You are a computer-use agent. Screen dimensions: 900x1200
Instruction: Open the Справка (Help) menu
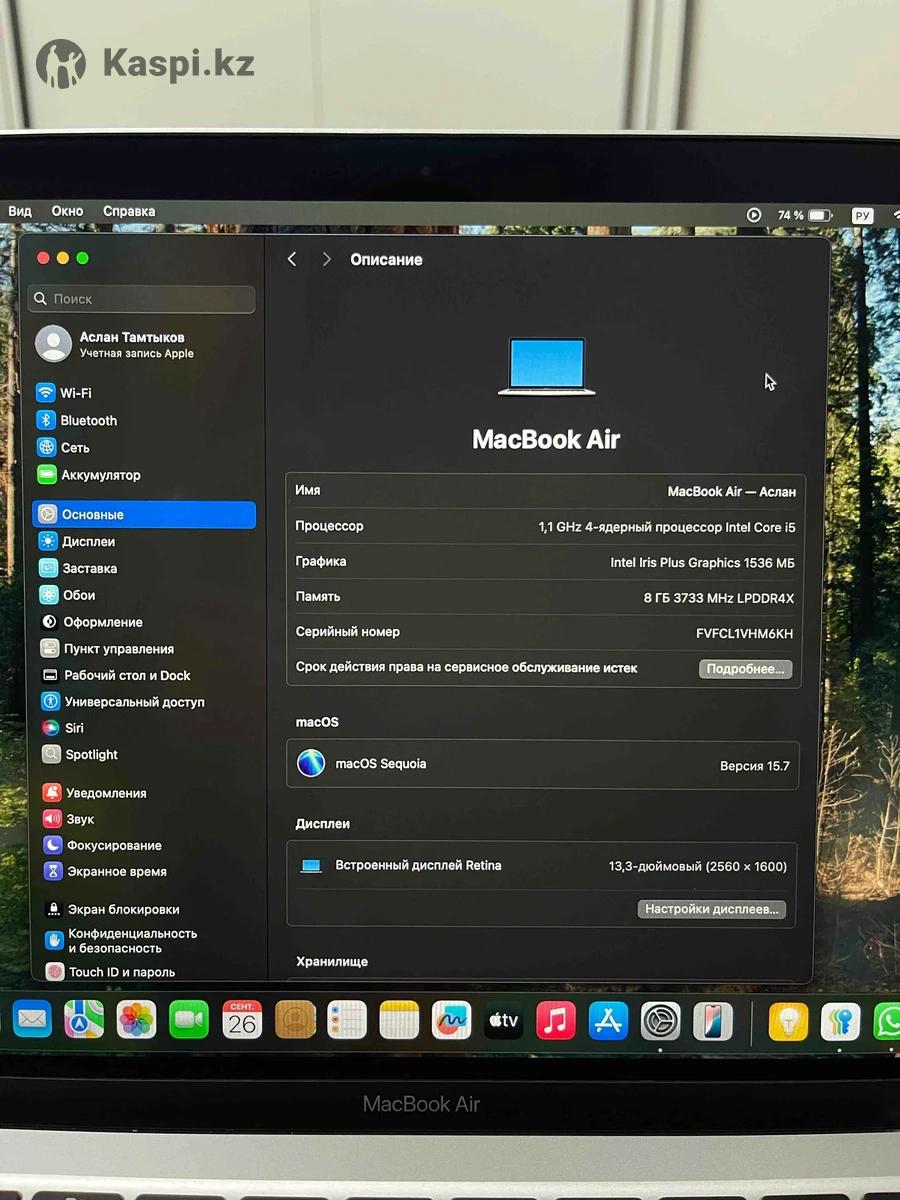129,212
